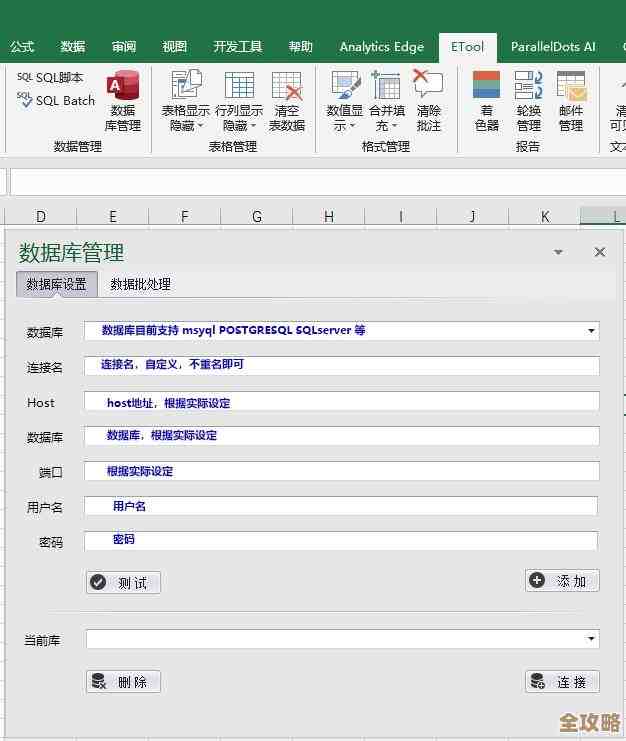The width and height of the screenshot is (626, 741).
Task: Switch to 数据 ribbon tab
Action: 73,47
